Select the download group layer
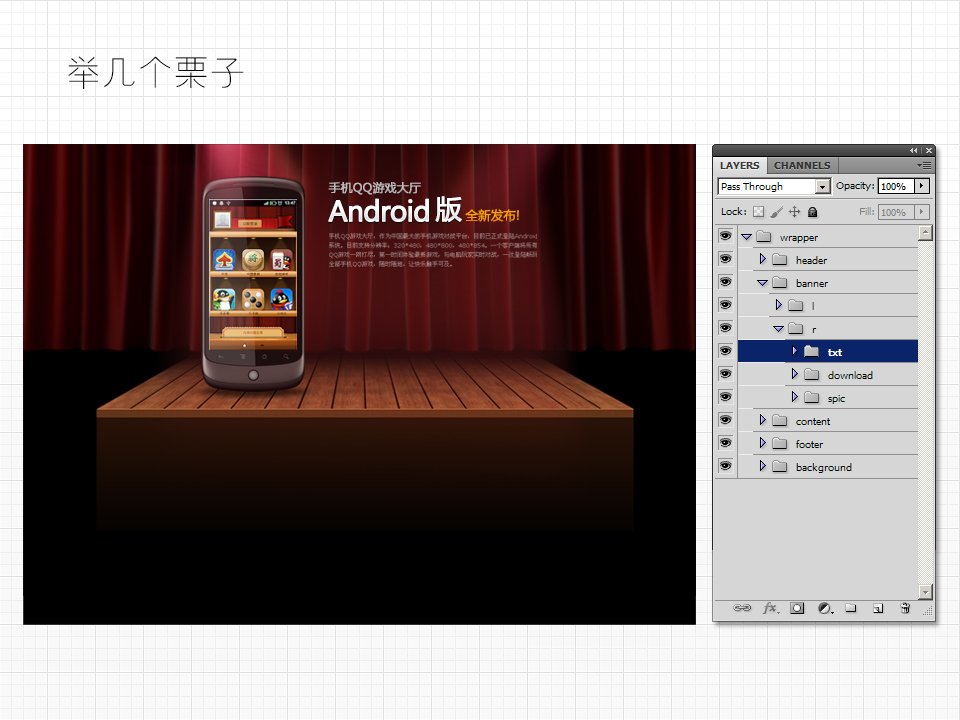Viewport: 960px width, 720px height. [x=849, y=375]
